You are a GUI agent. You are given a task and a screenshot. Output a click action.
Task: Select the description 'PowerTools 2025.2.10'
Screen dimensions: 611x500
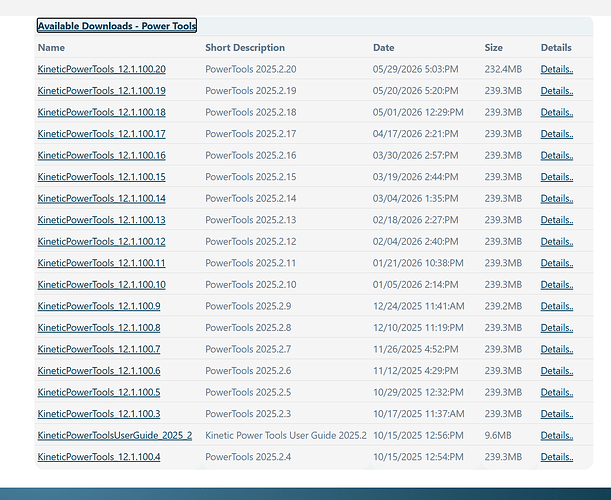[x=251, y=284]
